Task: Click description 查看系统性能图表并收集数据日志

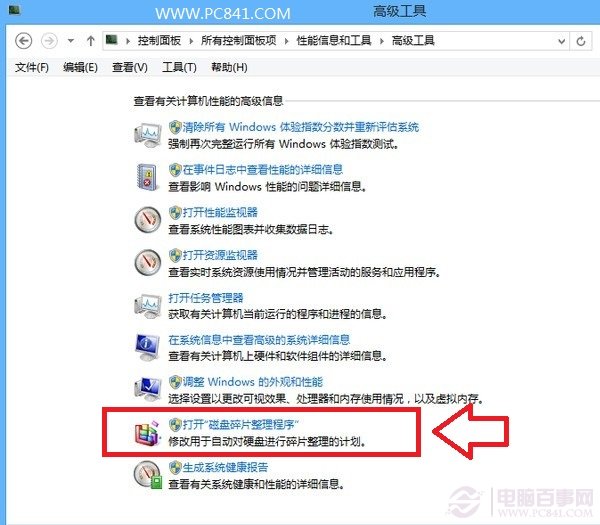Action: click(x=251, y=230)
